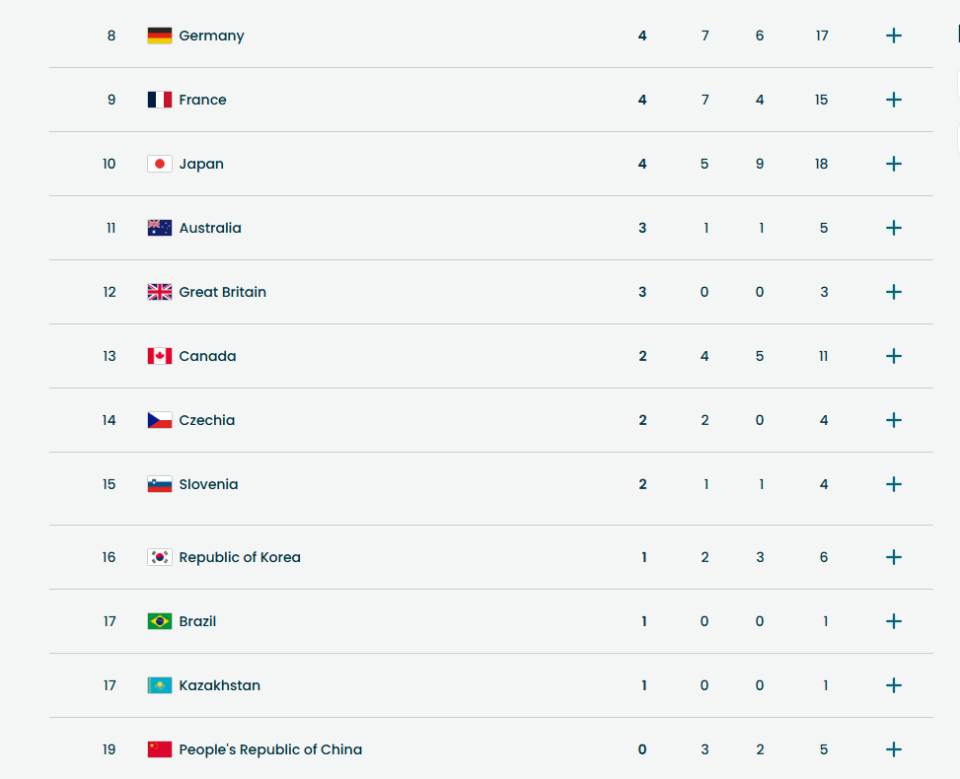Viewport: 960px width, 779px height.
Task: Click the Brazil flag icon
Action: [159, 621]
